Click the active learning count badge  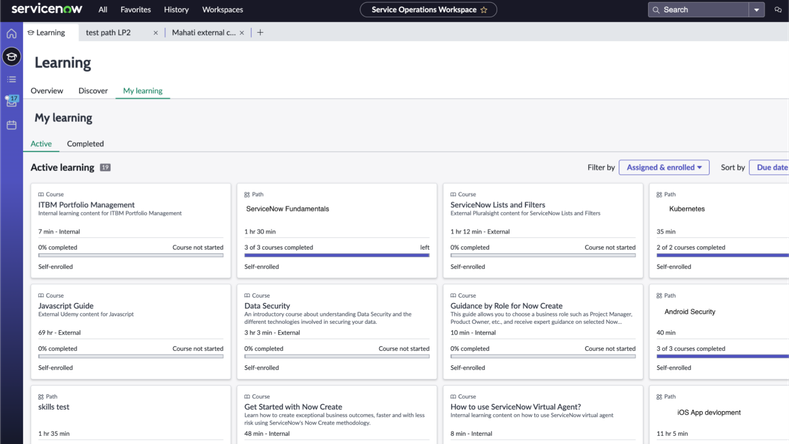point(105,168)
